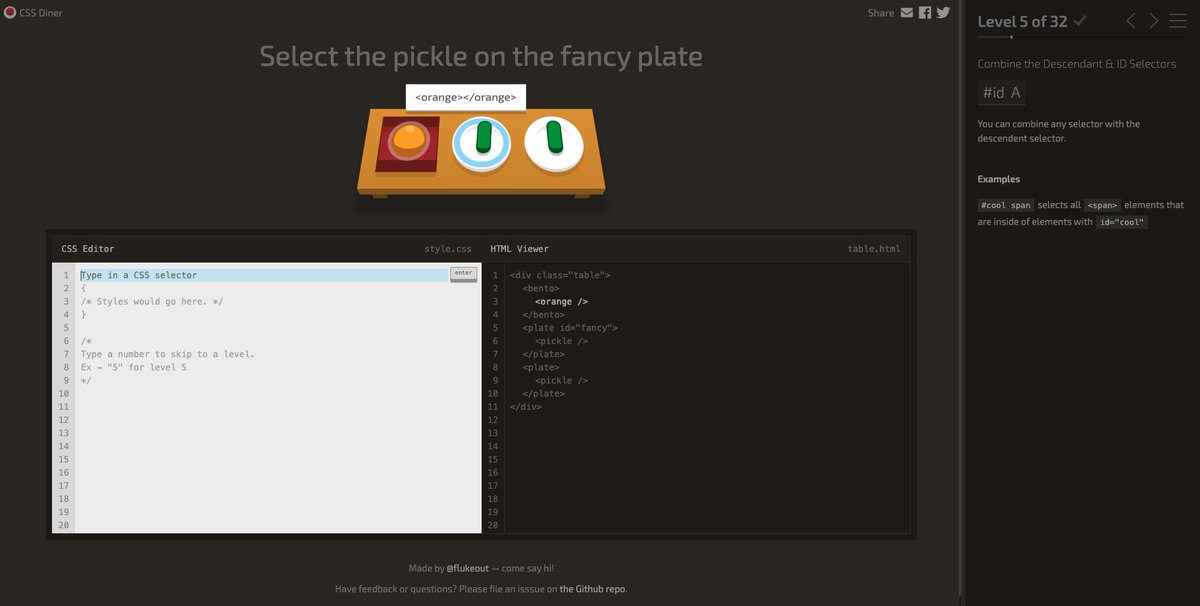The image size is (1200, 606).
Task: Click the '<orange></orange>' tooltip label
Action: point(466,97)
